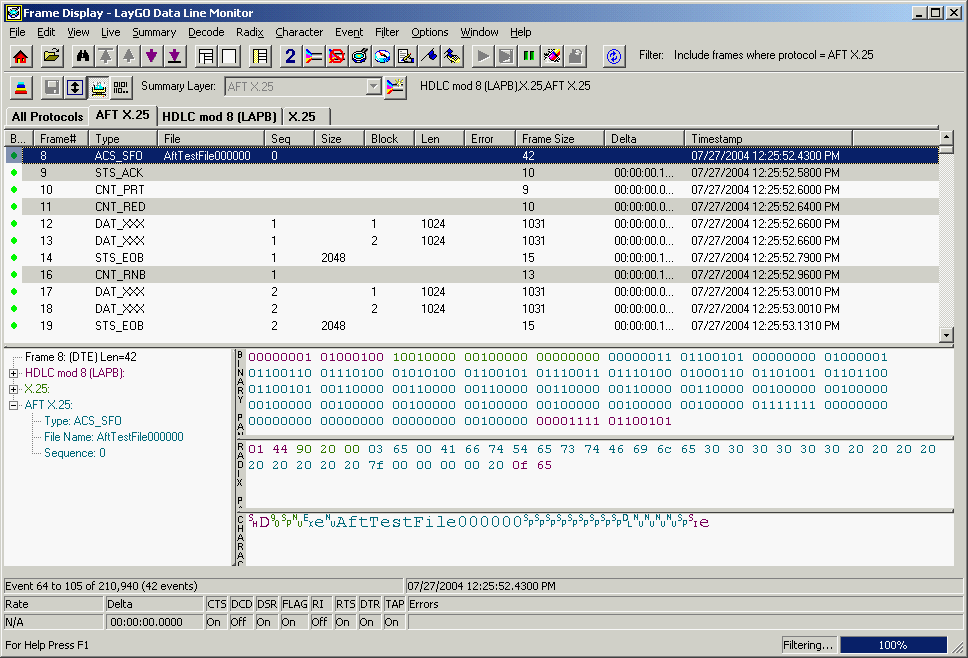This screenshot has height=658, width=968.
Task: Click the blue disc toolbar icon
Action: click(383, 56)
